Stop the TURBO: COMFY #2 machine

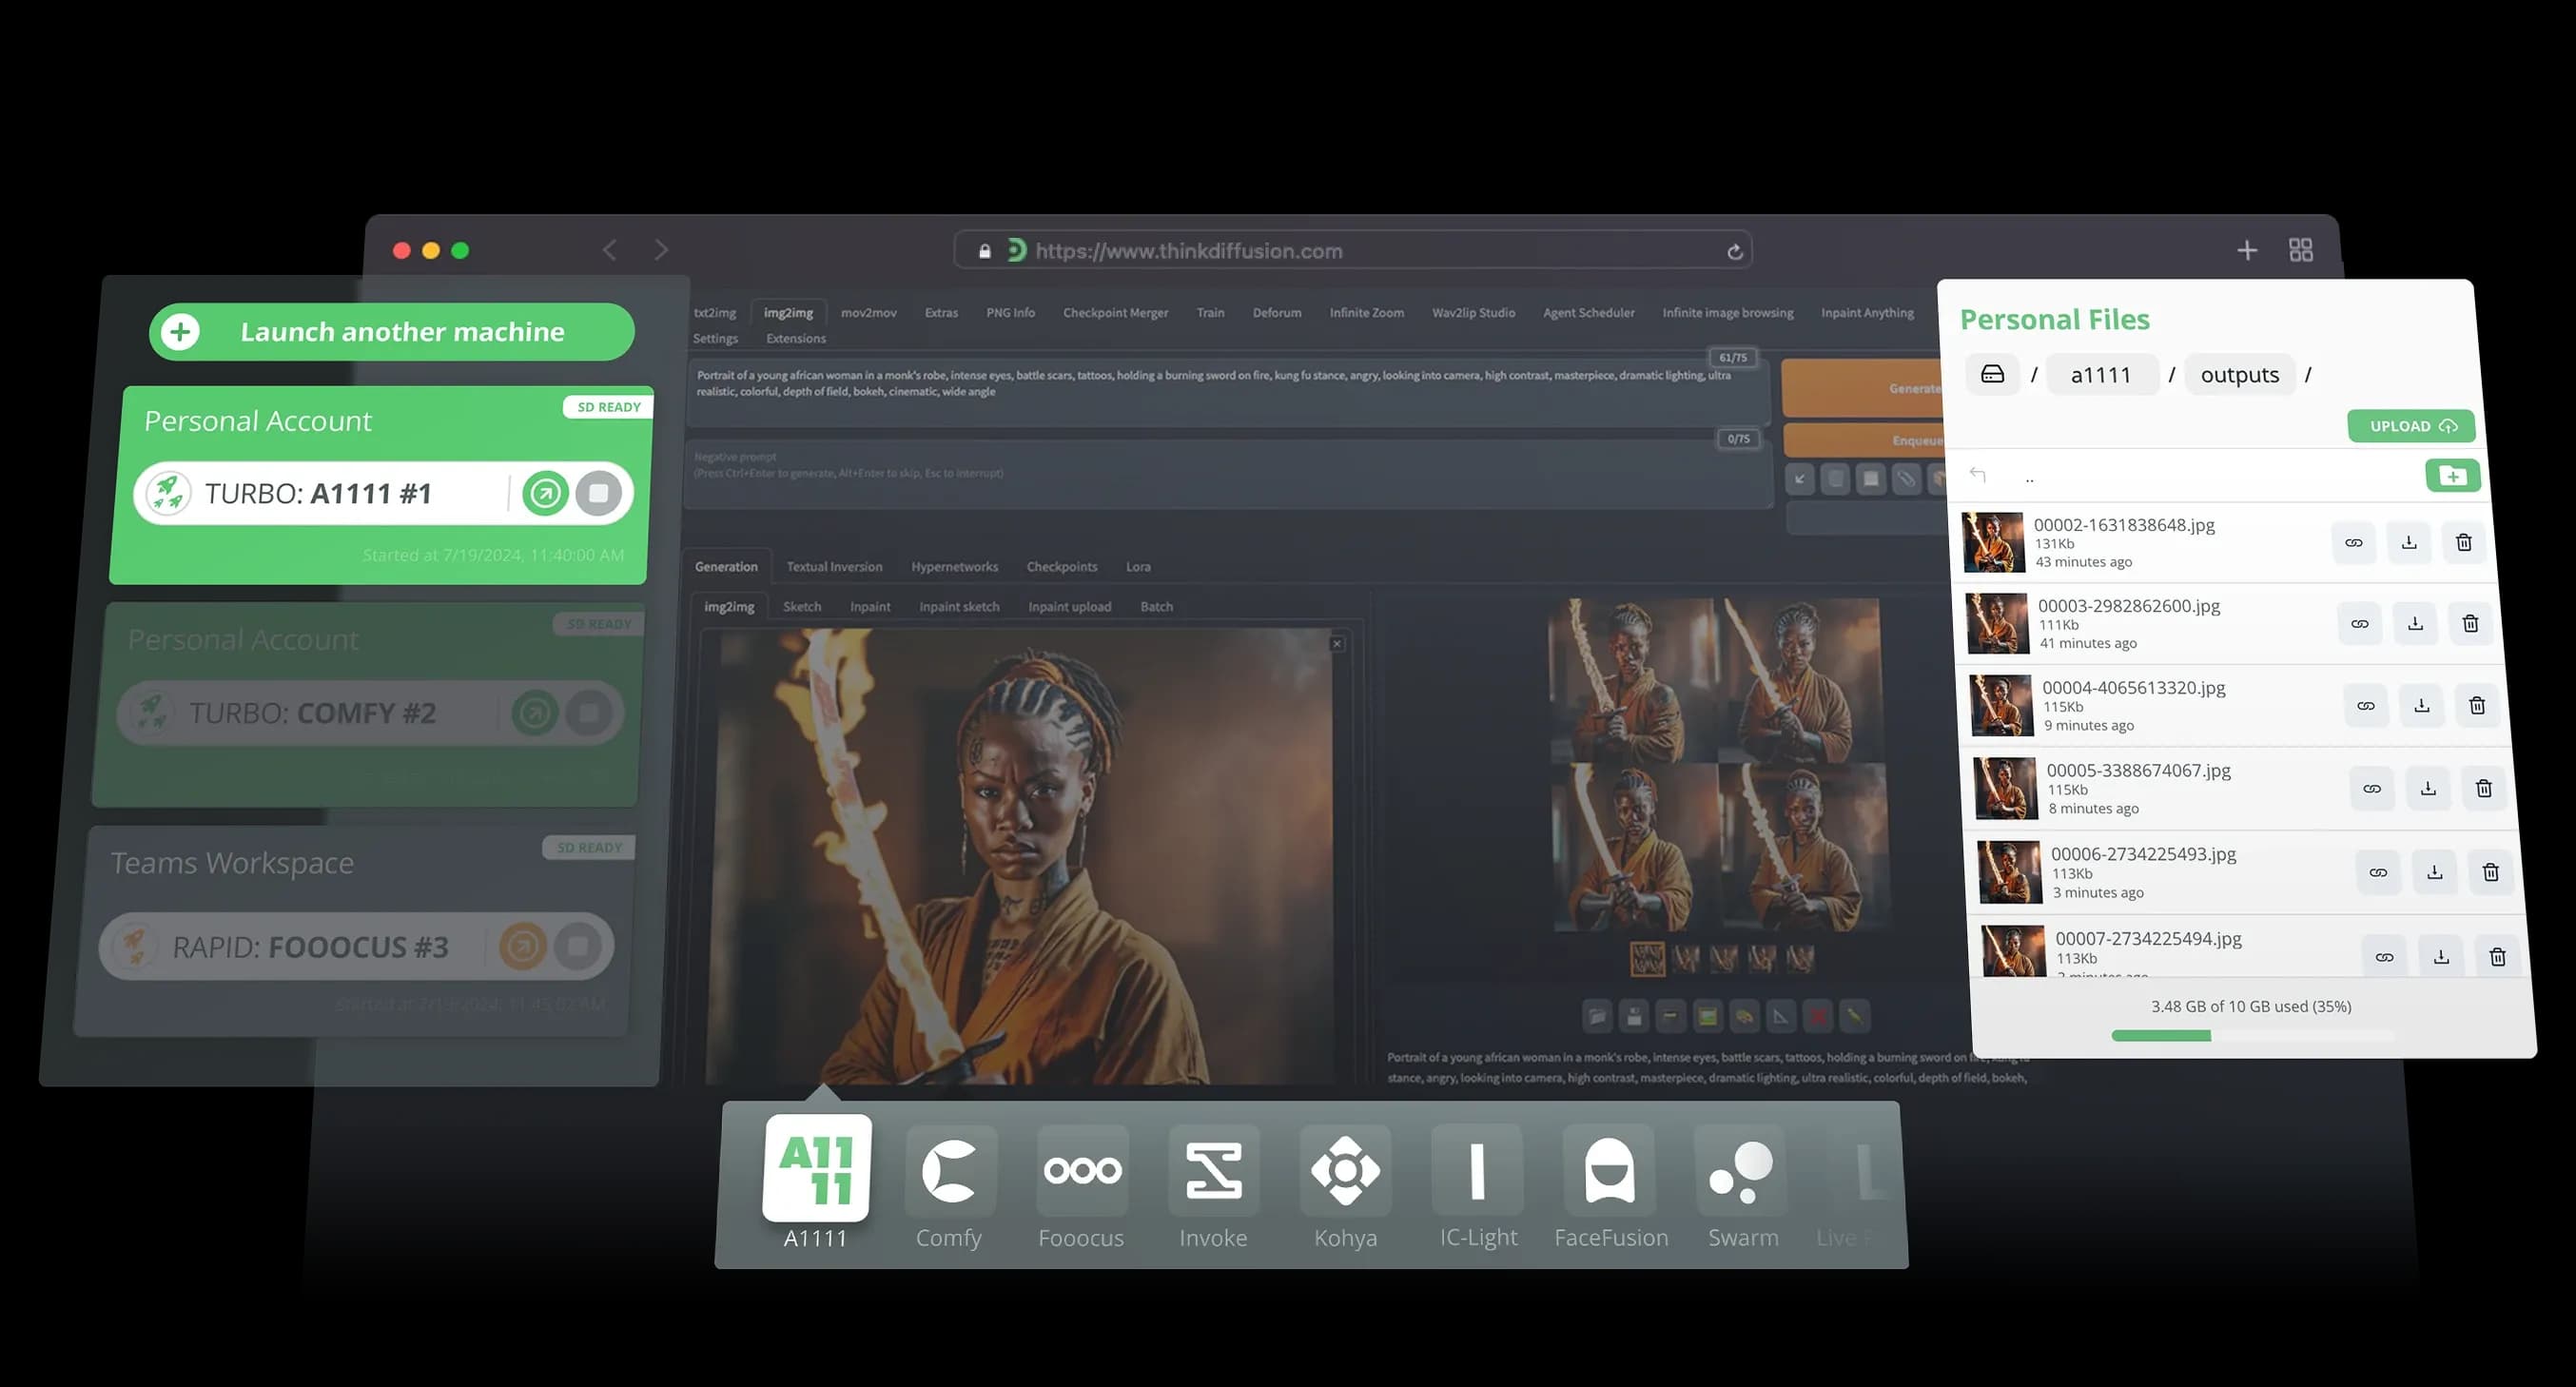pos(588,713)
